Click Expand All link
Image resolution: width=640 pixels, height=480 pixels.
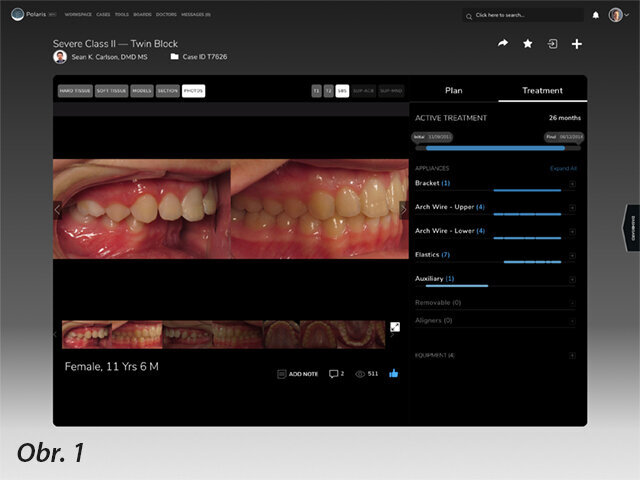point(564,168)
